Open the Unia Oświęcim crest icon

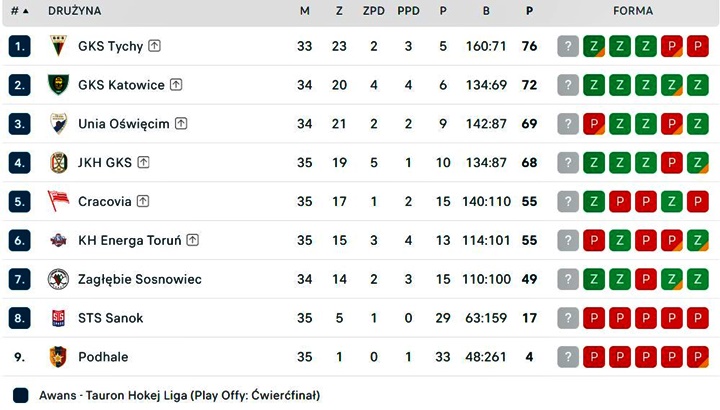click(x=58, y=124)
